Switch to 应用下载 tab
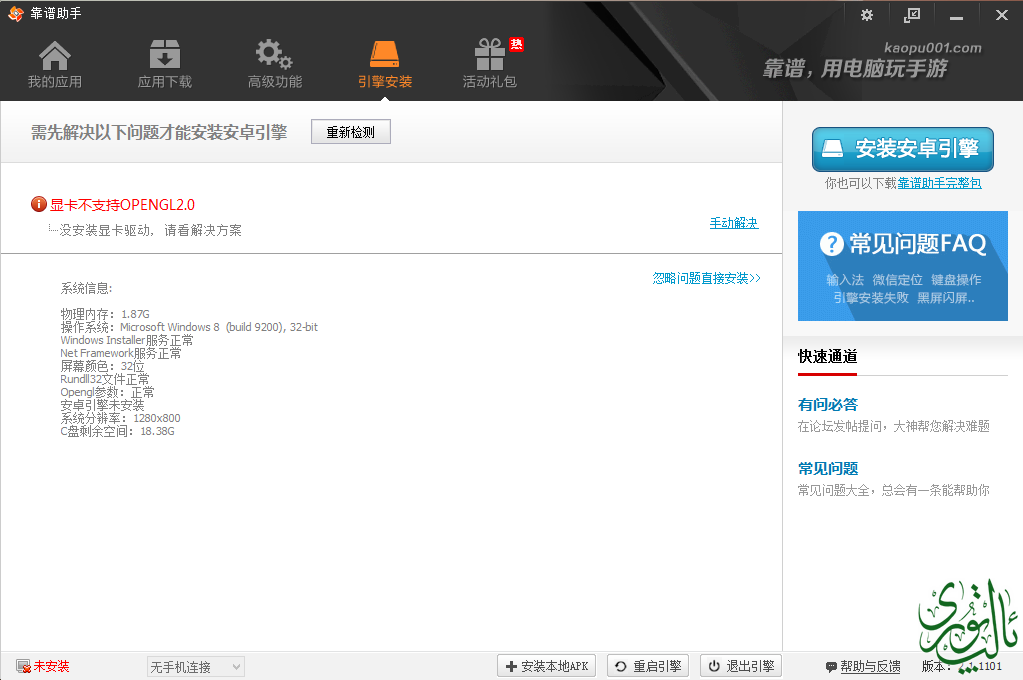 [x=165, y=65]
